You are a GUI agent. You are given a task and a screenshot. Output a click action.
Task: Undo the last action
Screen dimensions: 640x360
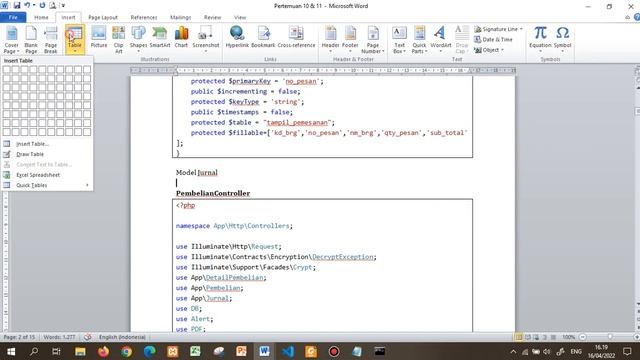tap(27, 6)
